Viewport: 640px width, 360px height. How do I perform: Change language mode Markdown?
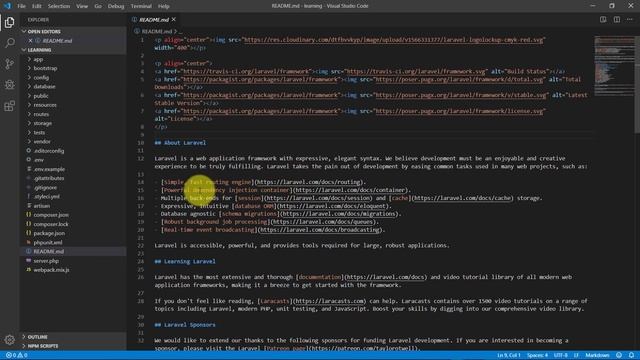click(x=597, y=355)
